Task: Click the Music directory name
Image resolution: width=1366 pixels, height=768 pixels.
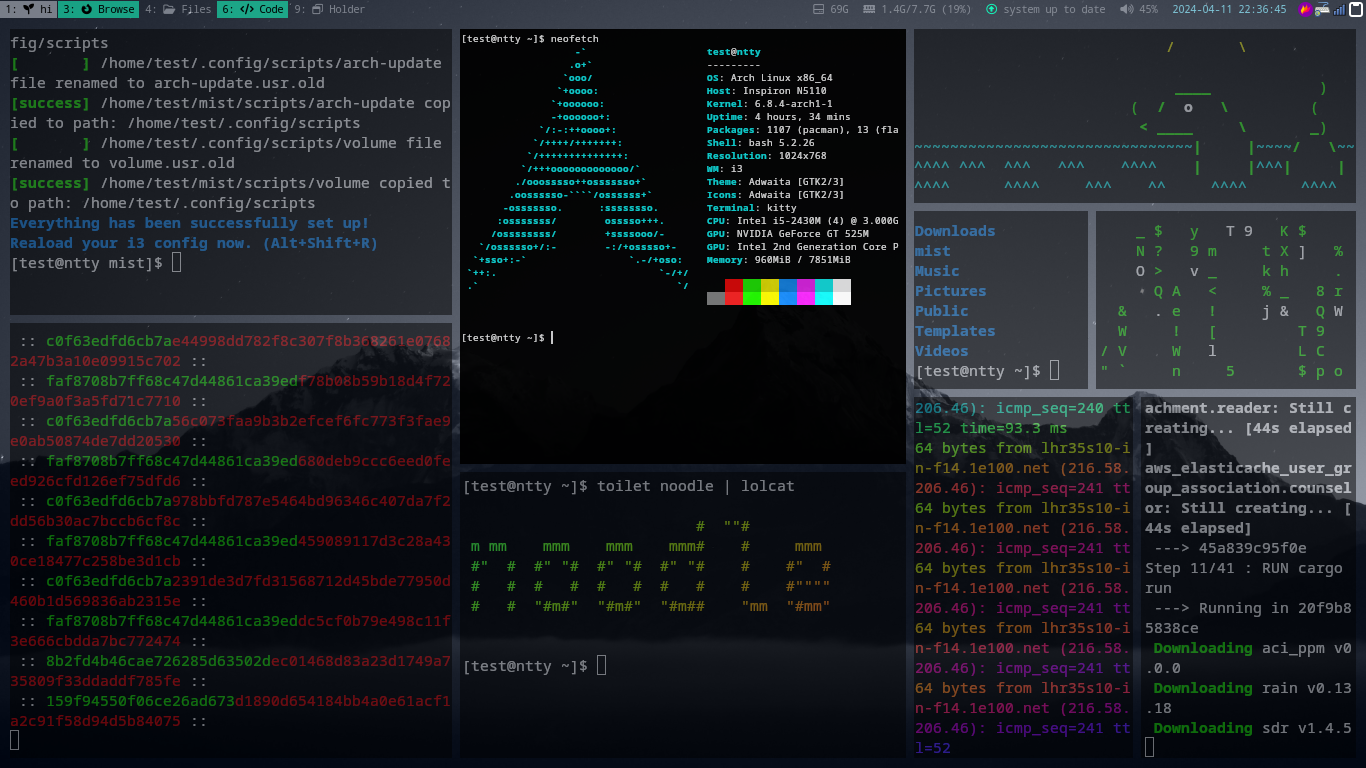Action: coord(937,271)
